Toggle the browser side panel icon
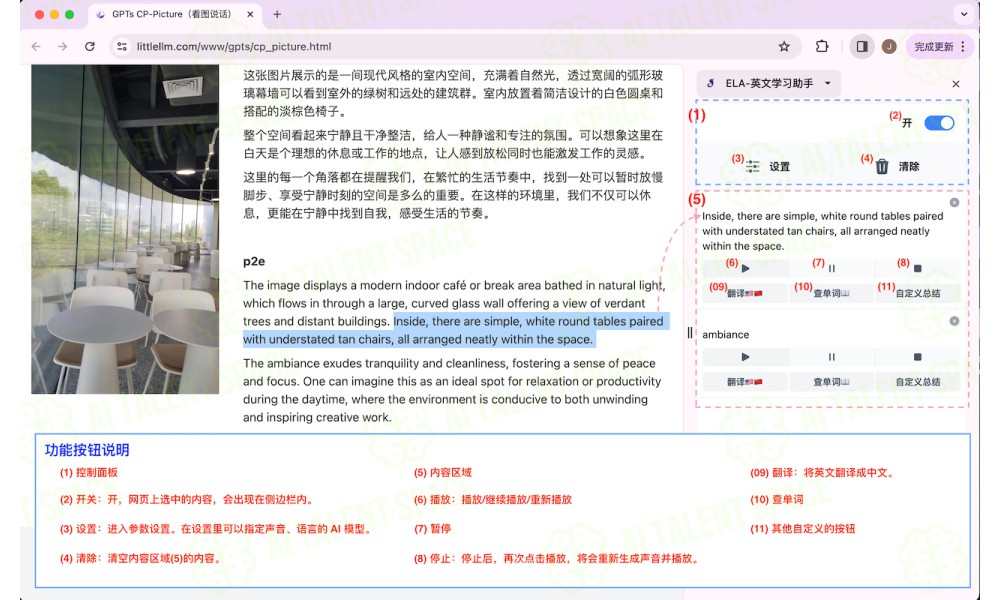Screen dimensions: 1000x600 862,47
